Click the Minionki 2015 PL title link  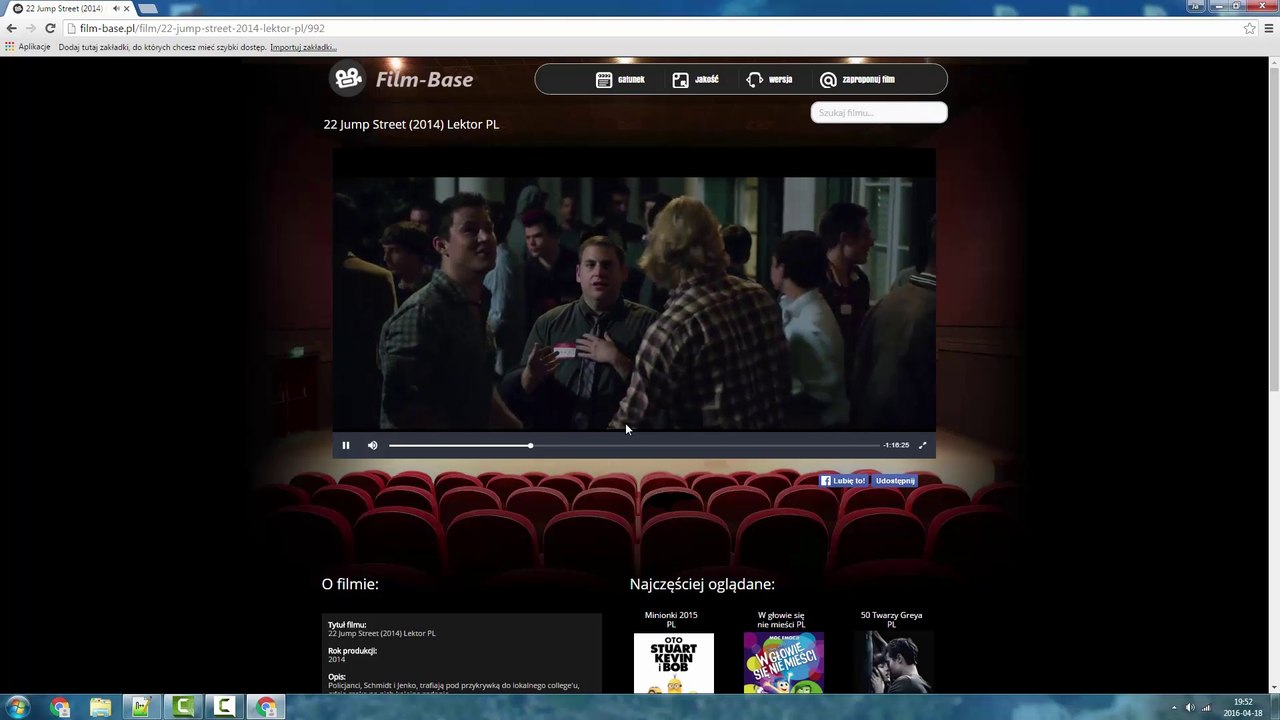point(671,620)
